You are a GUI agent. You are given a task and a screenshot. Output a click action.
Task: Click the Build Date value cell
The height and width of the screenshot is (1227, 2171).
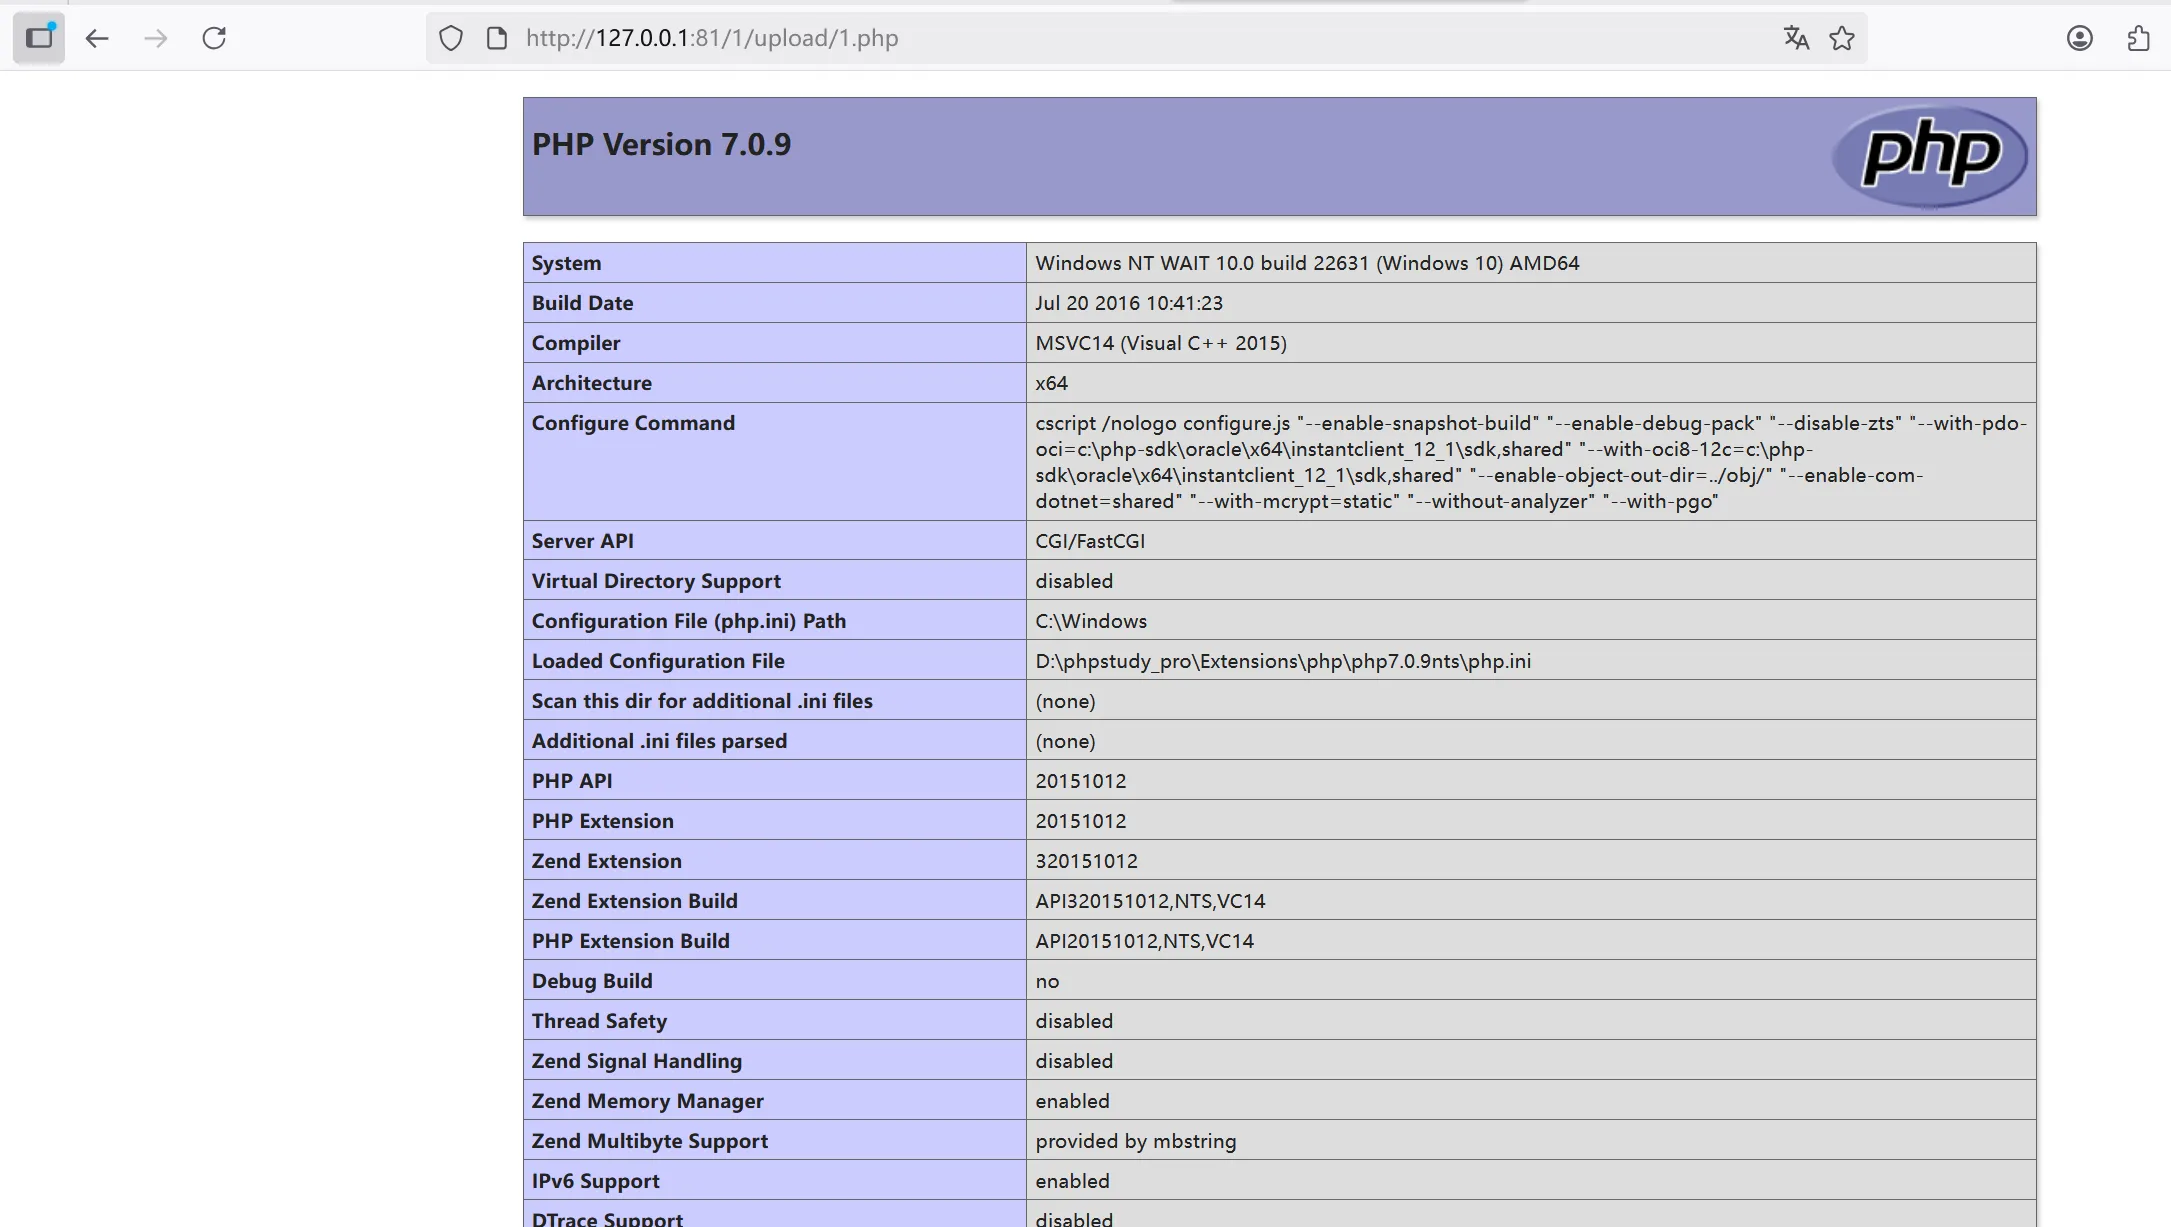coord(1129,303)
